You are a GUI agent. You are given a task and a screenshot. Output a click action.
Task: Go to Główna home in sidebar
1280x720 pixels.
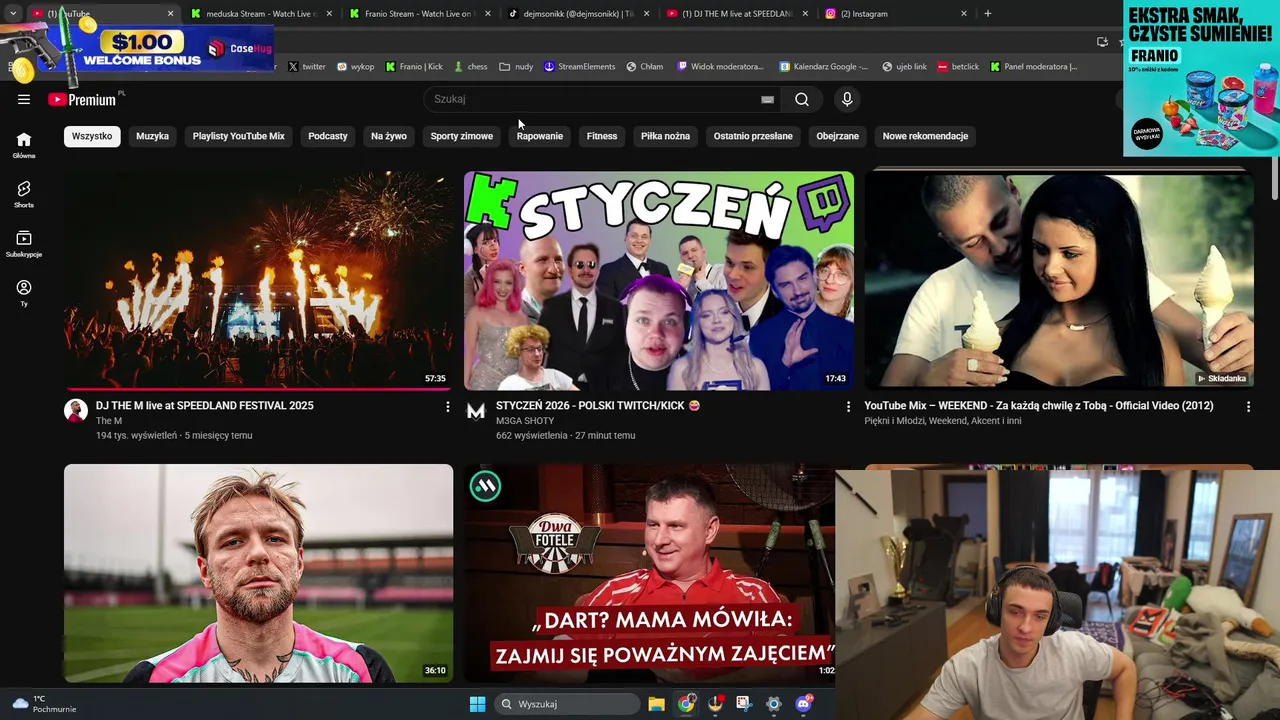[x=24, y=145]
